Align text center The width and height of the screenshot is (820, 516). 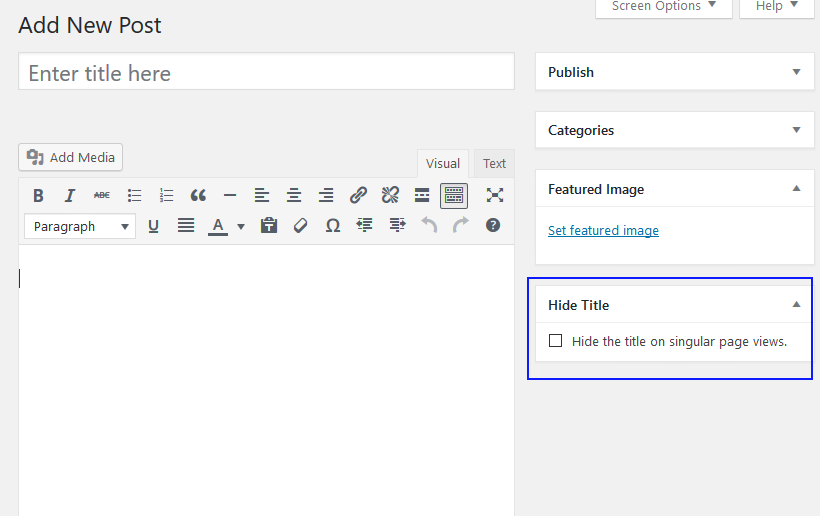(294, 196)
